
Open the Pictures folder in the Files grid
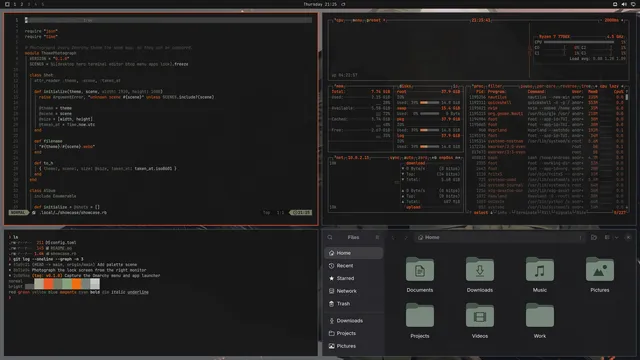(x=599, y=274)
